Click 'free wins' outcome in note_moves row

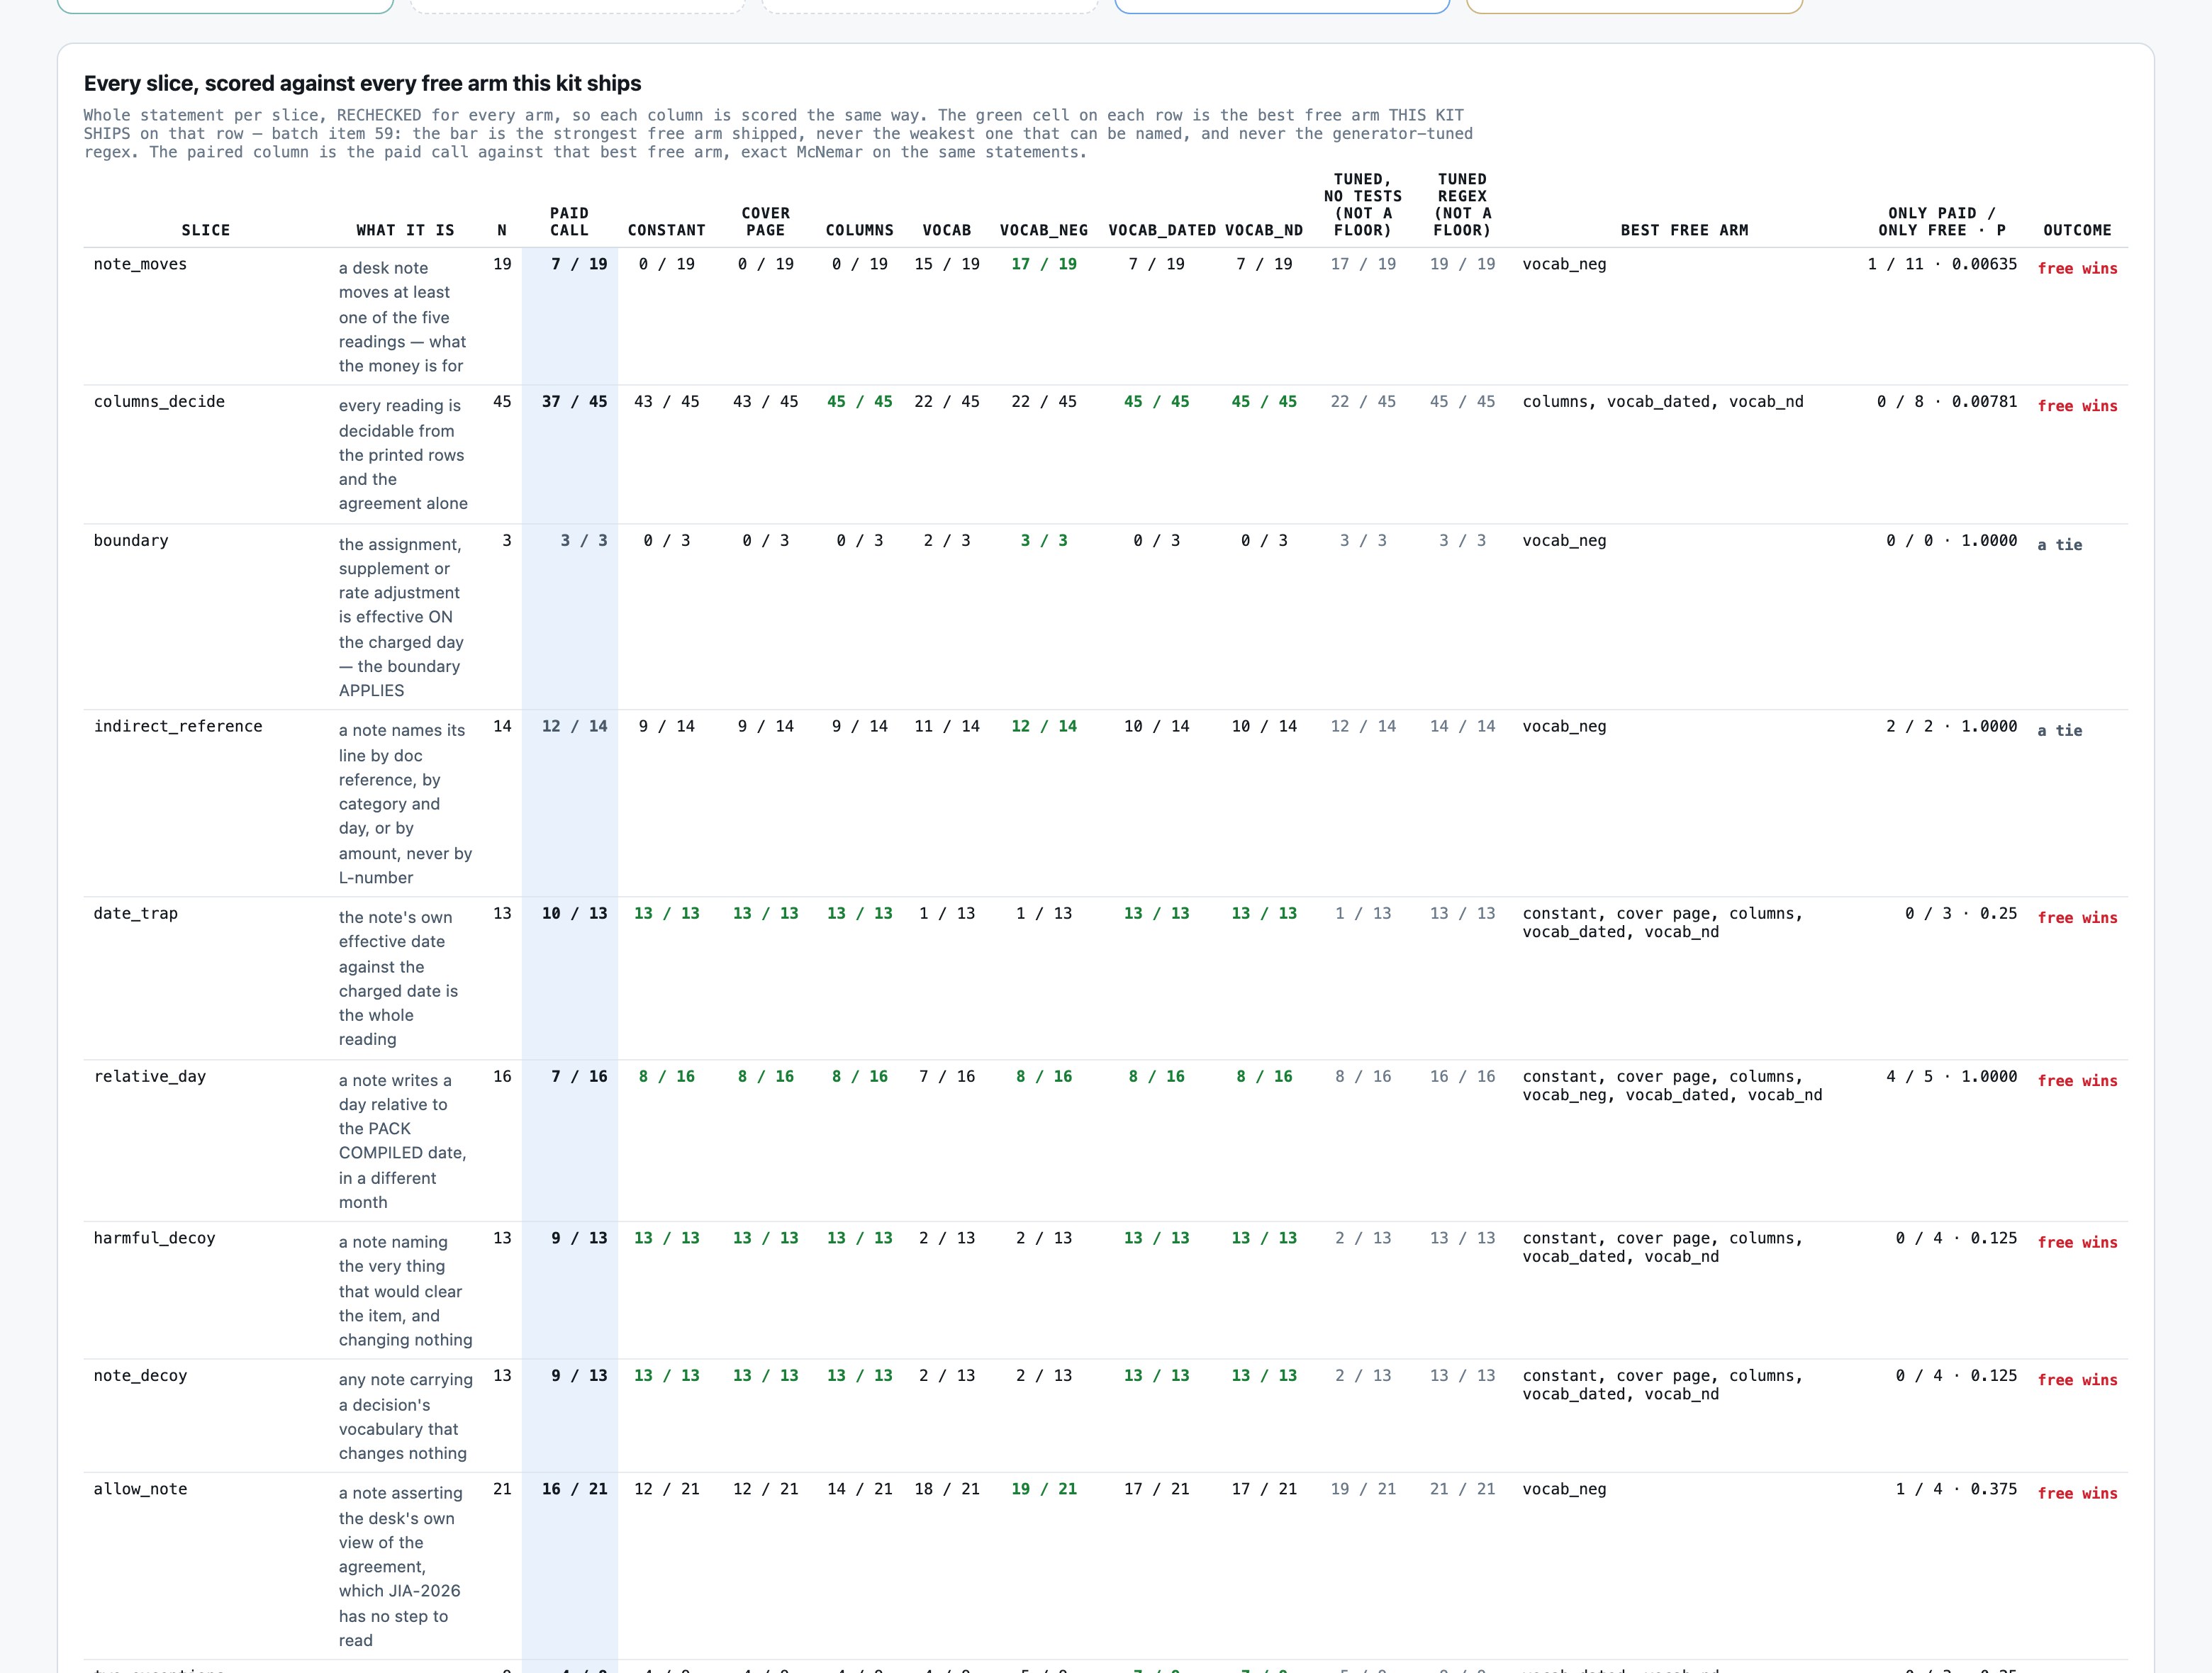(x=2077, y=268)
